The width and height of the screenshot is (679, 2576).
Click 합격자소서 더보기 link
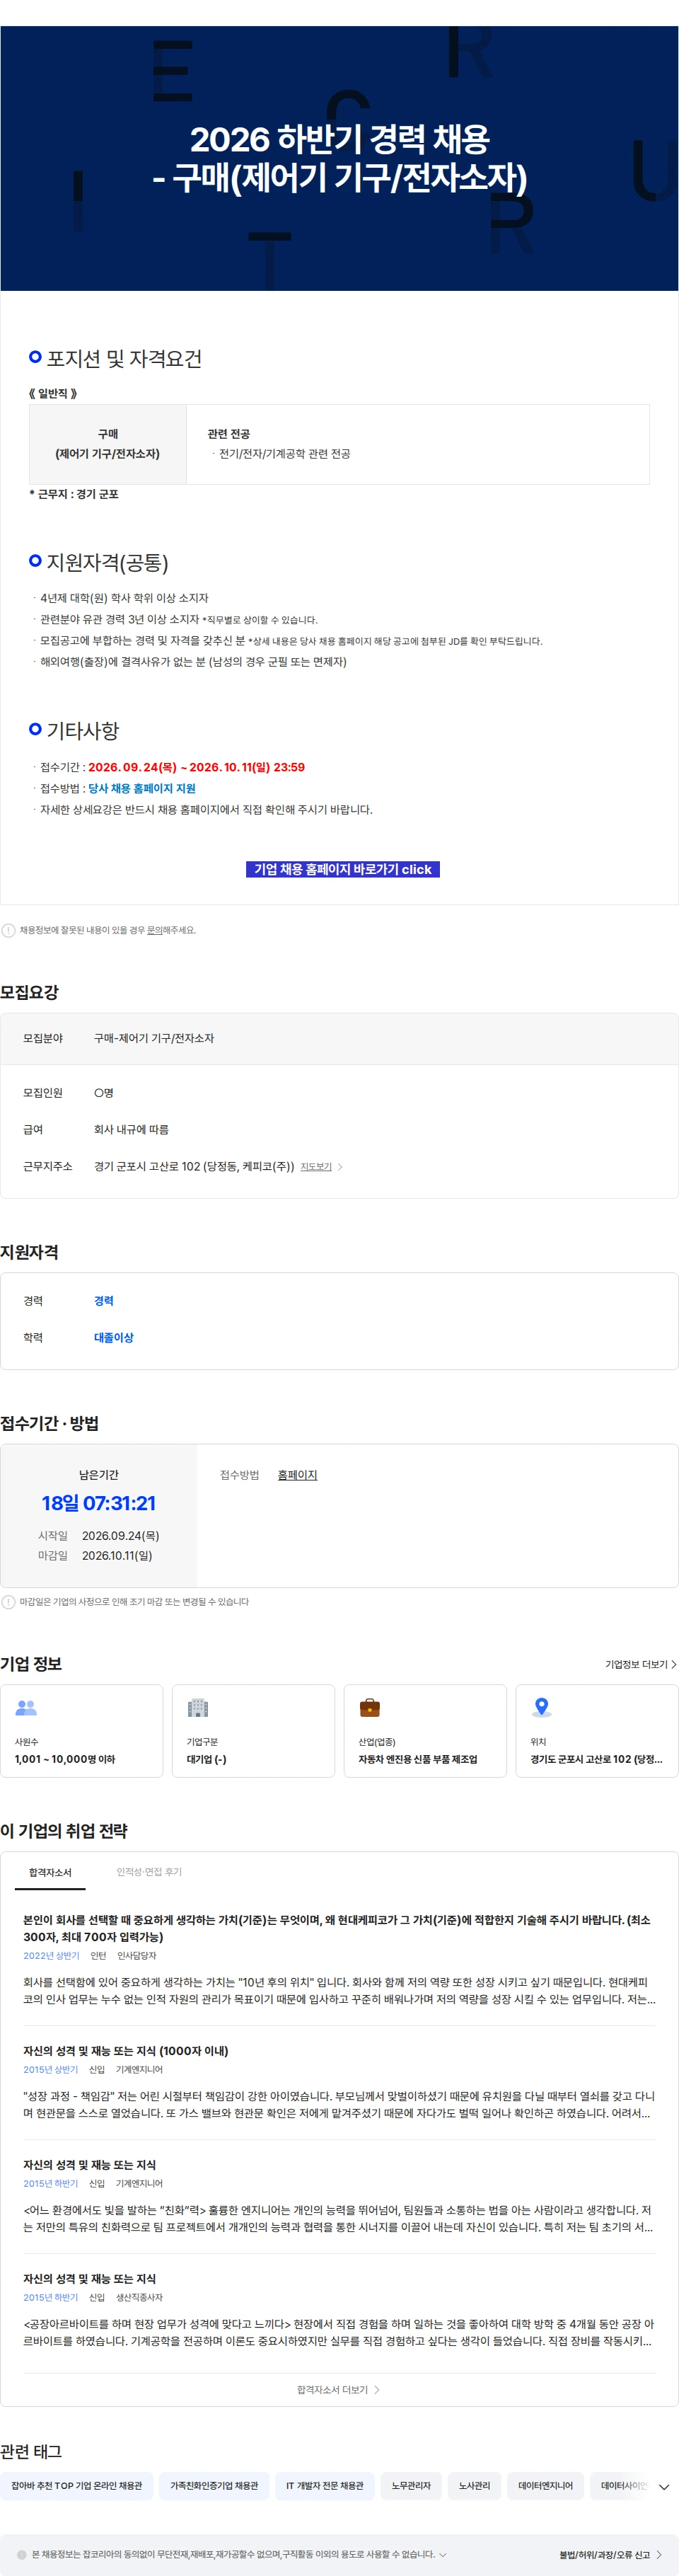[338, 2390]
